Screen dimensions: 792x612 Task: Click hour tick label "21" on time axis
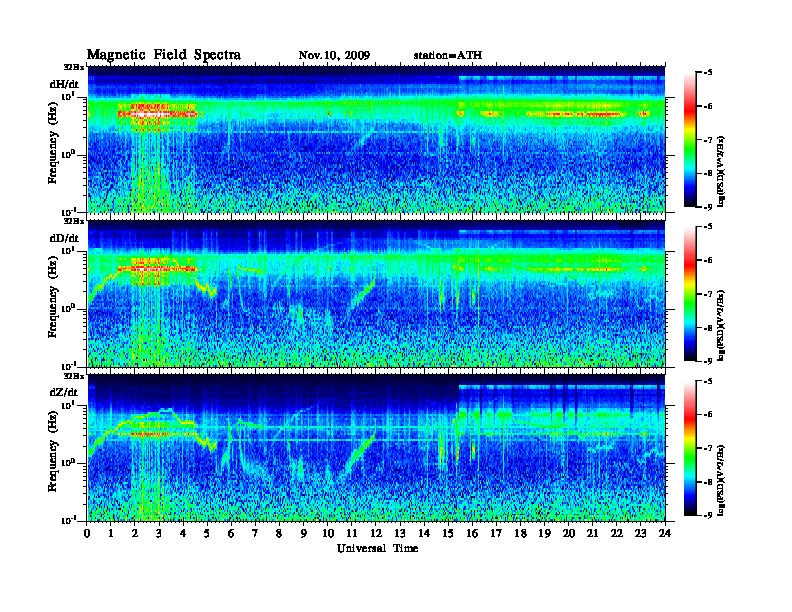[592, 533]
